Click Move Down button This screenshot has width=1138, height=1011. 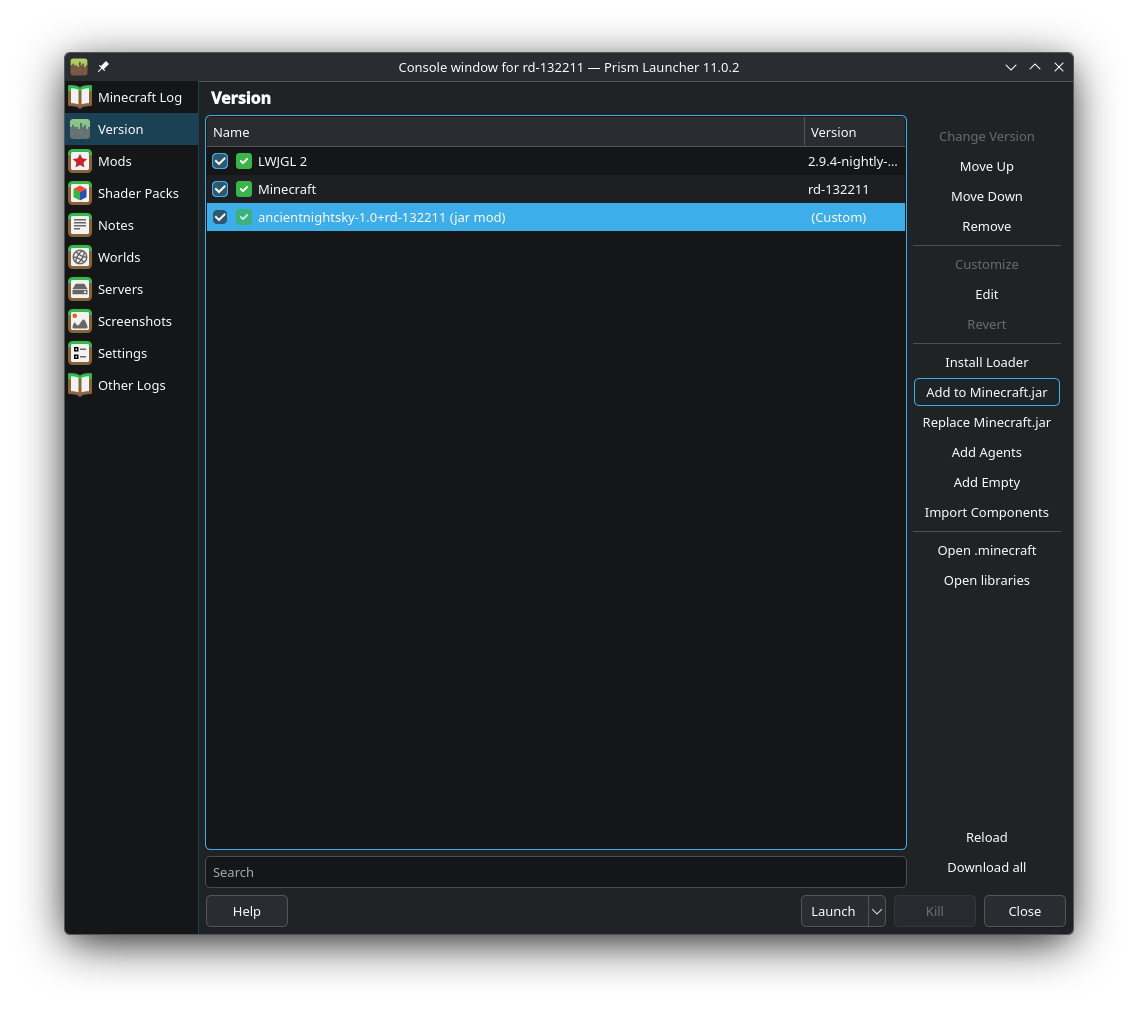pyautogui.click(x=986, y=197)
